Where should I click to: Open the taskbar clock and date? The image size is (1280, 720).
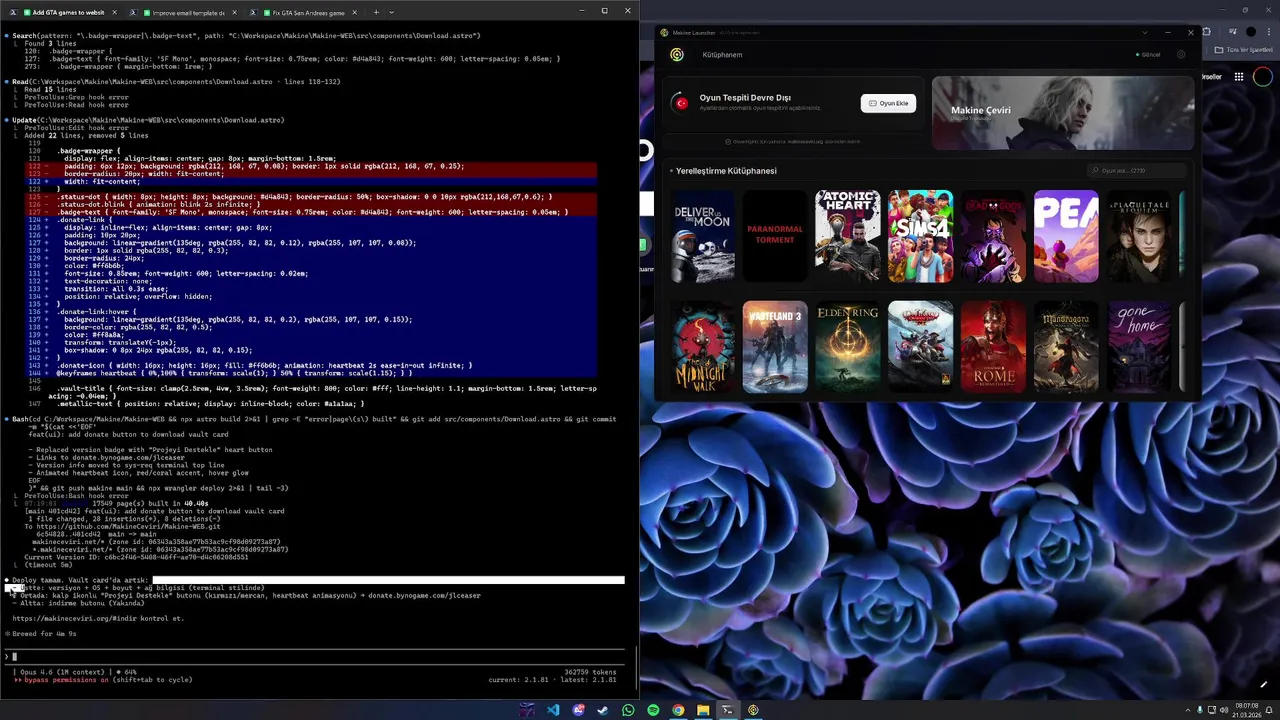[1247, 710]
